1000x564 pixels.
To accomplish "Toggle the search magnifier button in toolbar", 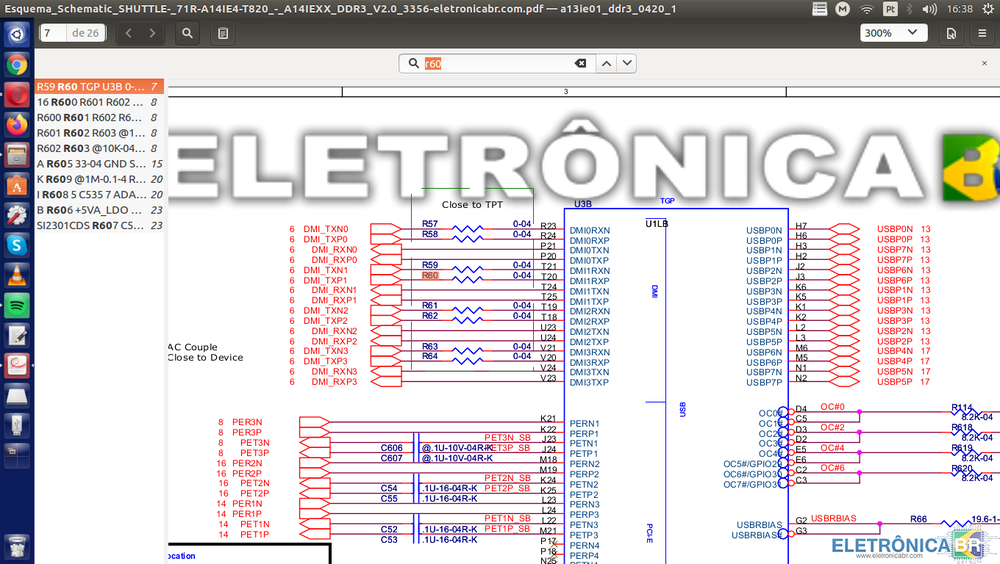I will click(188, 33).
